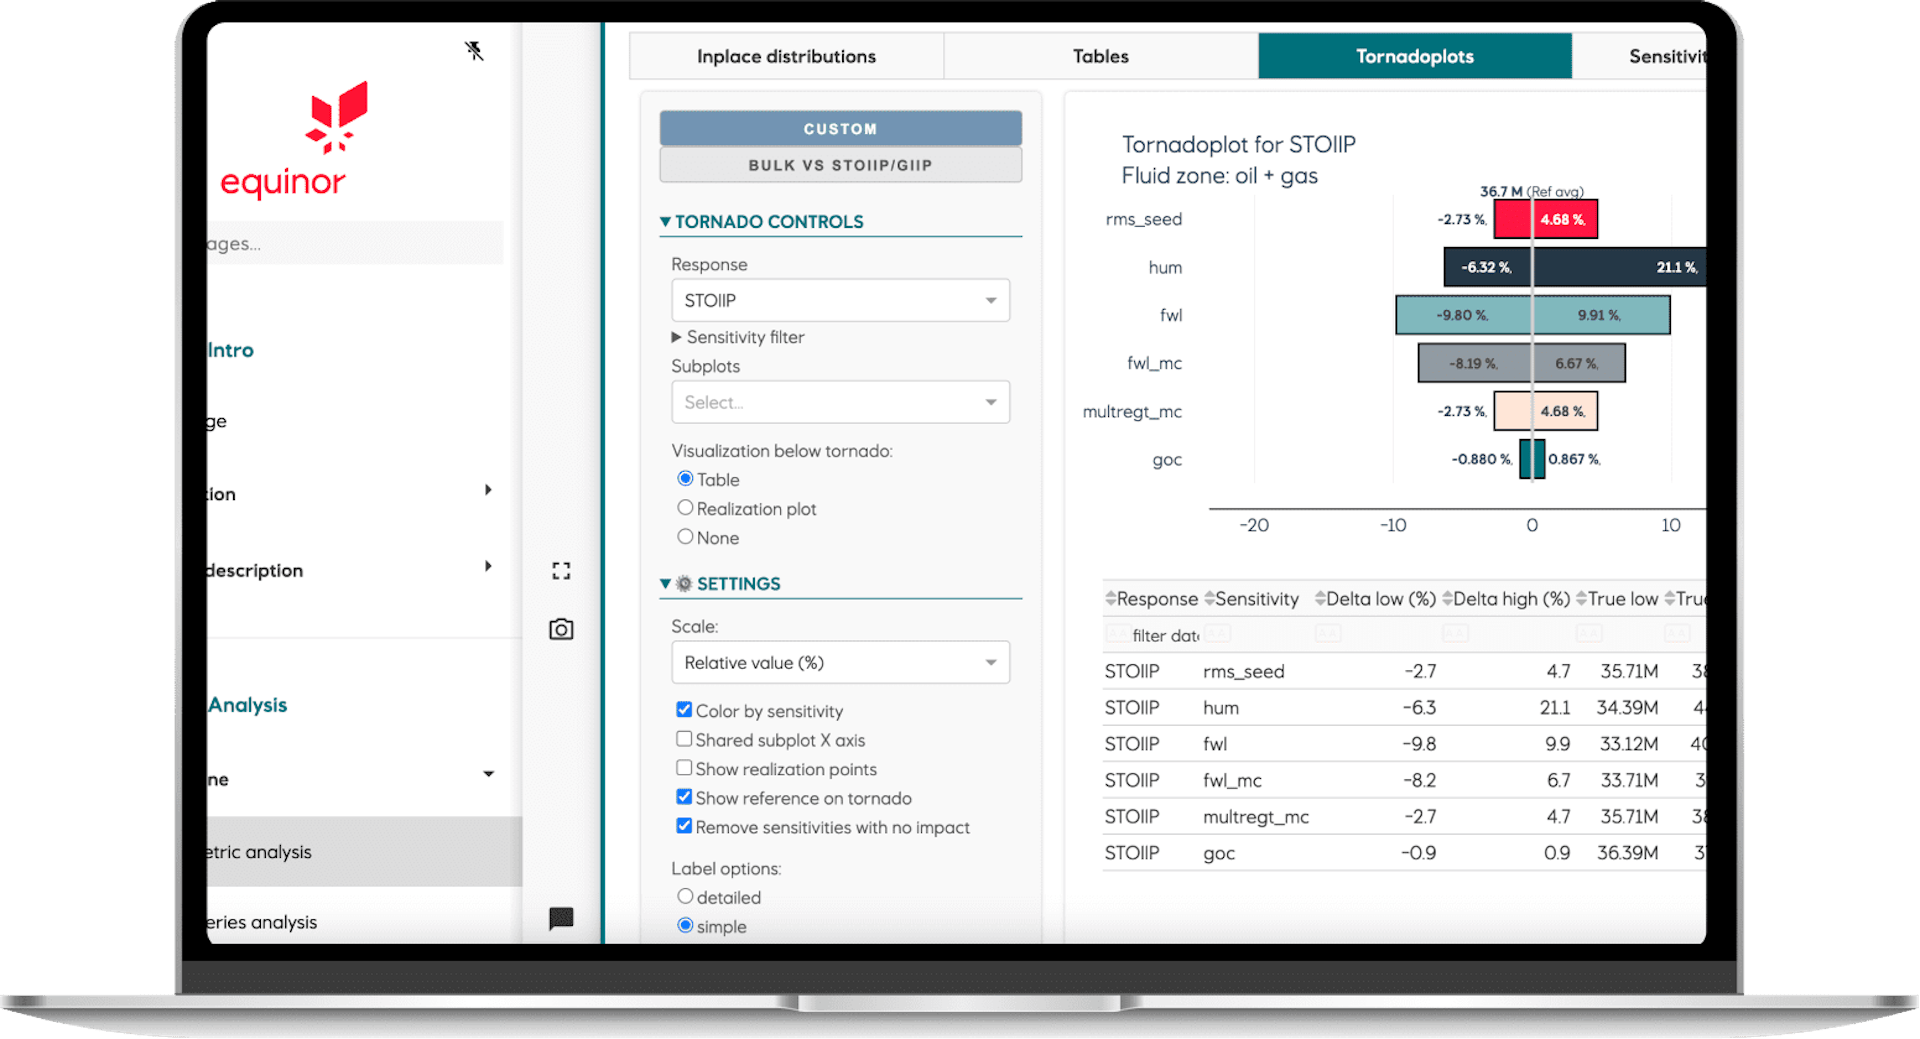Click the settings gear icon

[684, 584]
